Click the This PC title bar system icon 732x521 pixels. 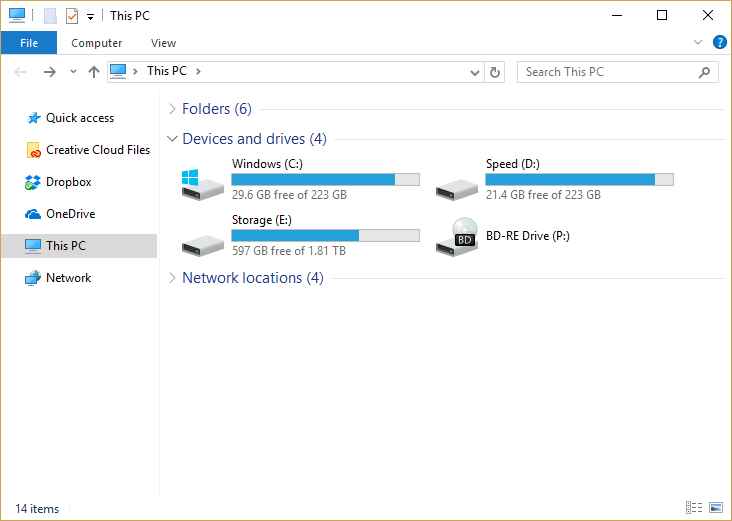coord(17,15)
